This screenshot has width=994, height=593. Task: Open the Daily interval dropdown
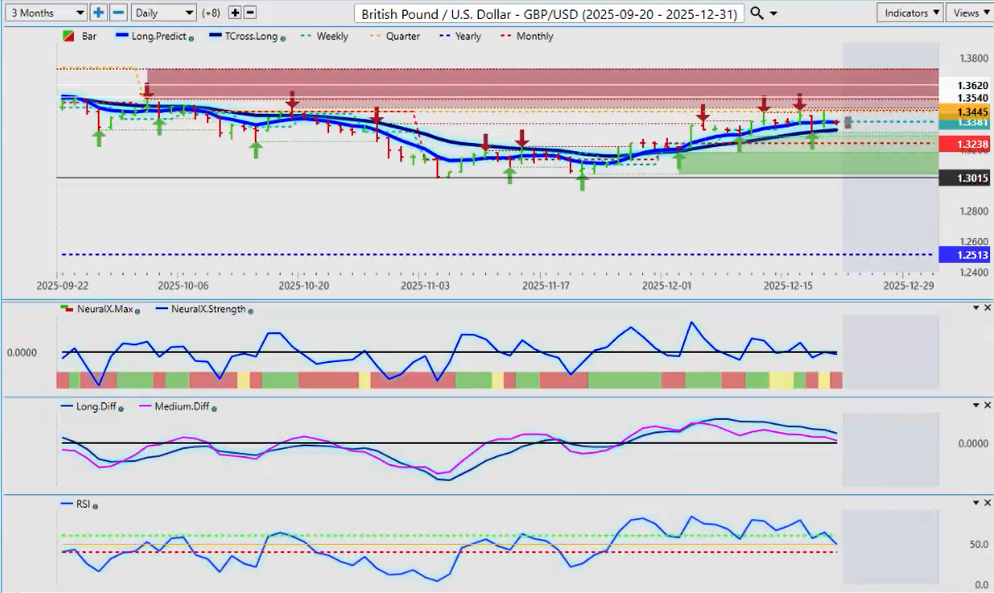click(163, 13)
